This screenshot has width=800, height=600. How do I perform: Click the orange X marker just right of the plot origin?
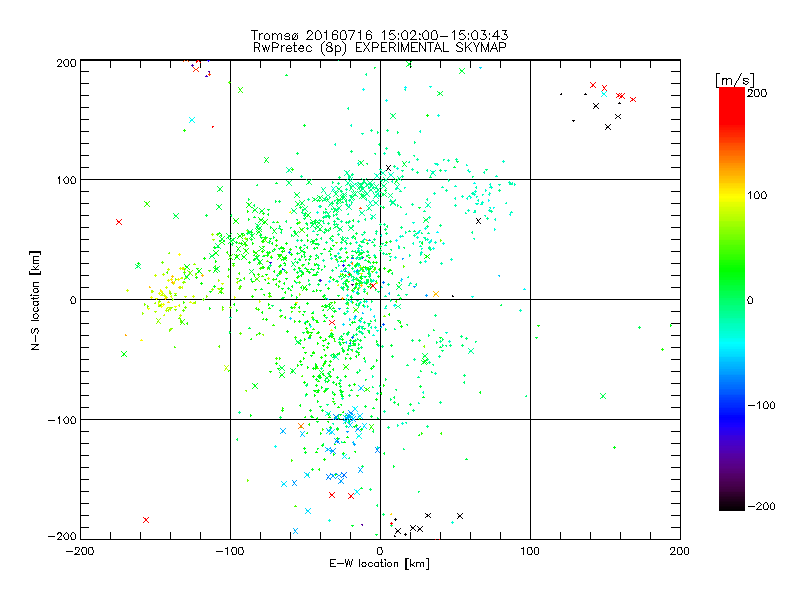coord(436,294)
